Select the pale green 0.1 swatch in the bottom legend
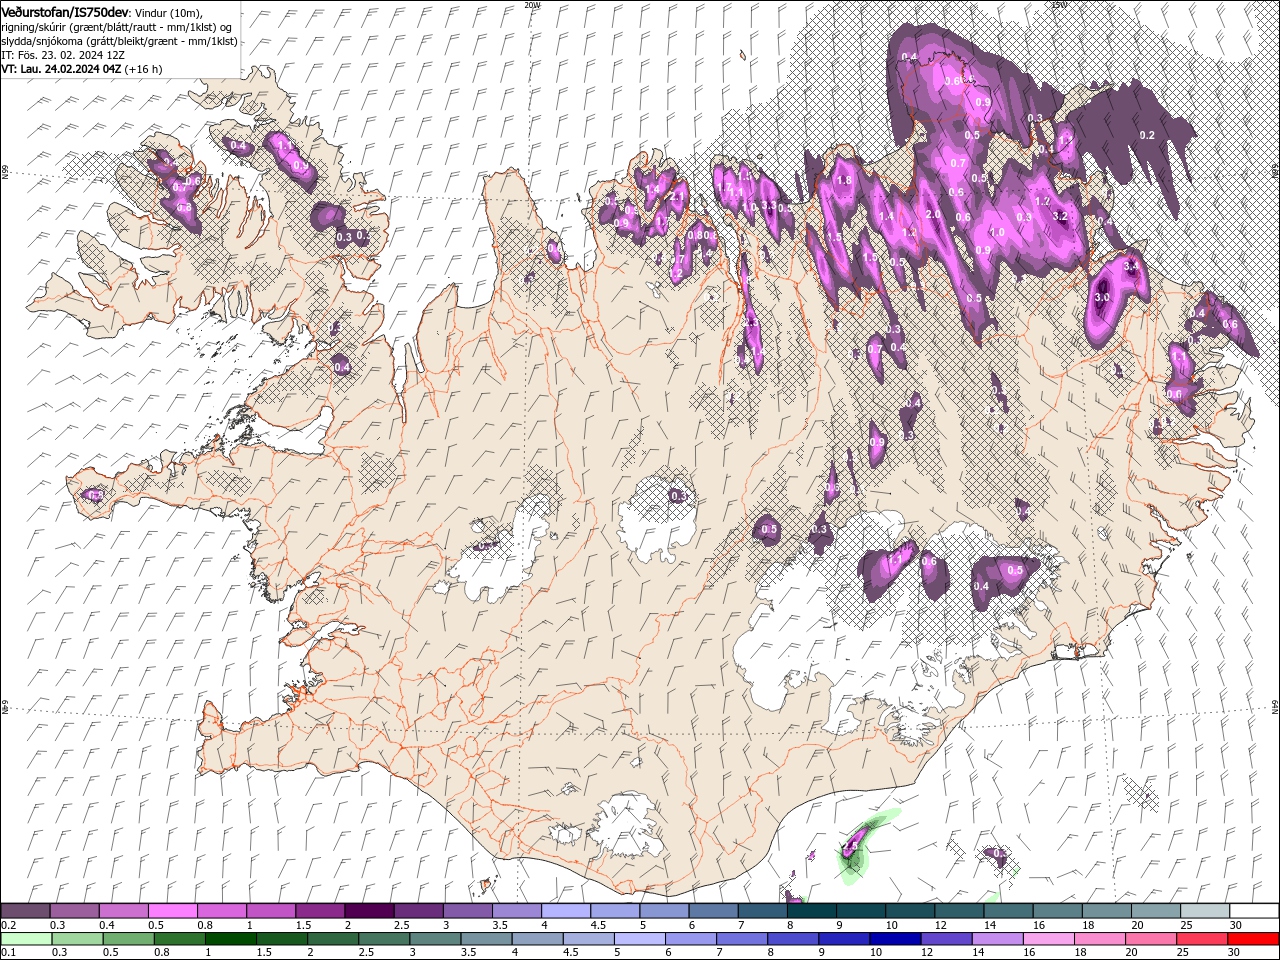The height and width of the screenshot is (960, 1280). 25,939
